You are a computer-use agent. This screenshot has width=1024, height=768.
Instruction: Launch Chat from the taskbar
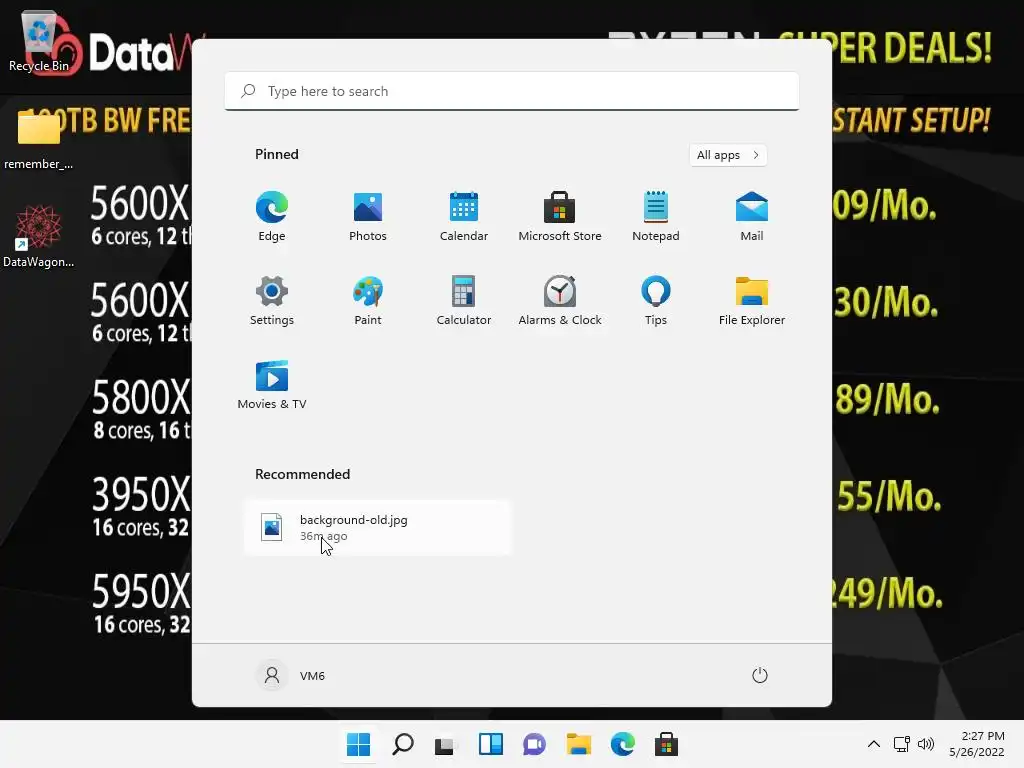tap(534, 744)
